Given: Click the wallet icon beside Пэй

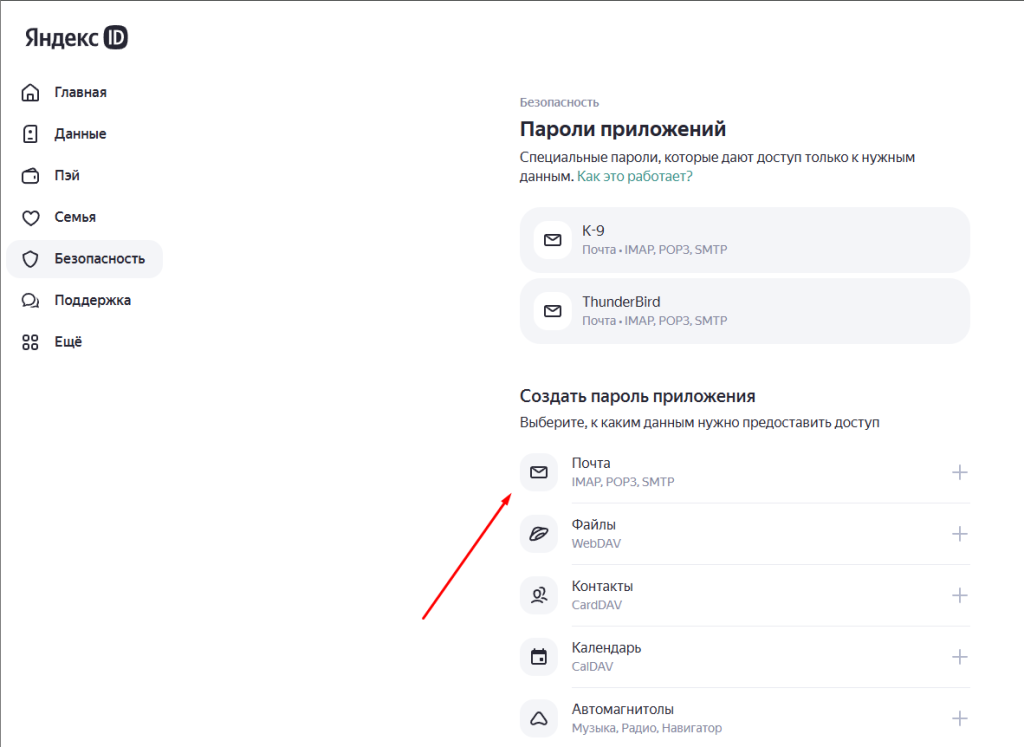Looking at the screenshot, I should 30,175.
